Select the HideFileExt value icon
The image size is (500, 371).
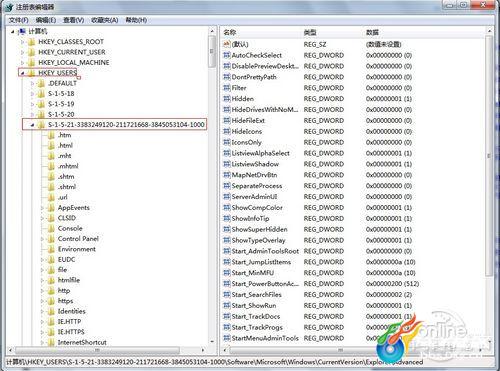coord(227,120)
